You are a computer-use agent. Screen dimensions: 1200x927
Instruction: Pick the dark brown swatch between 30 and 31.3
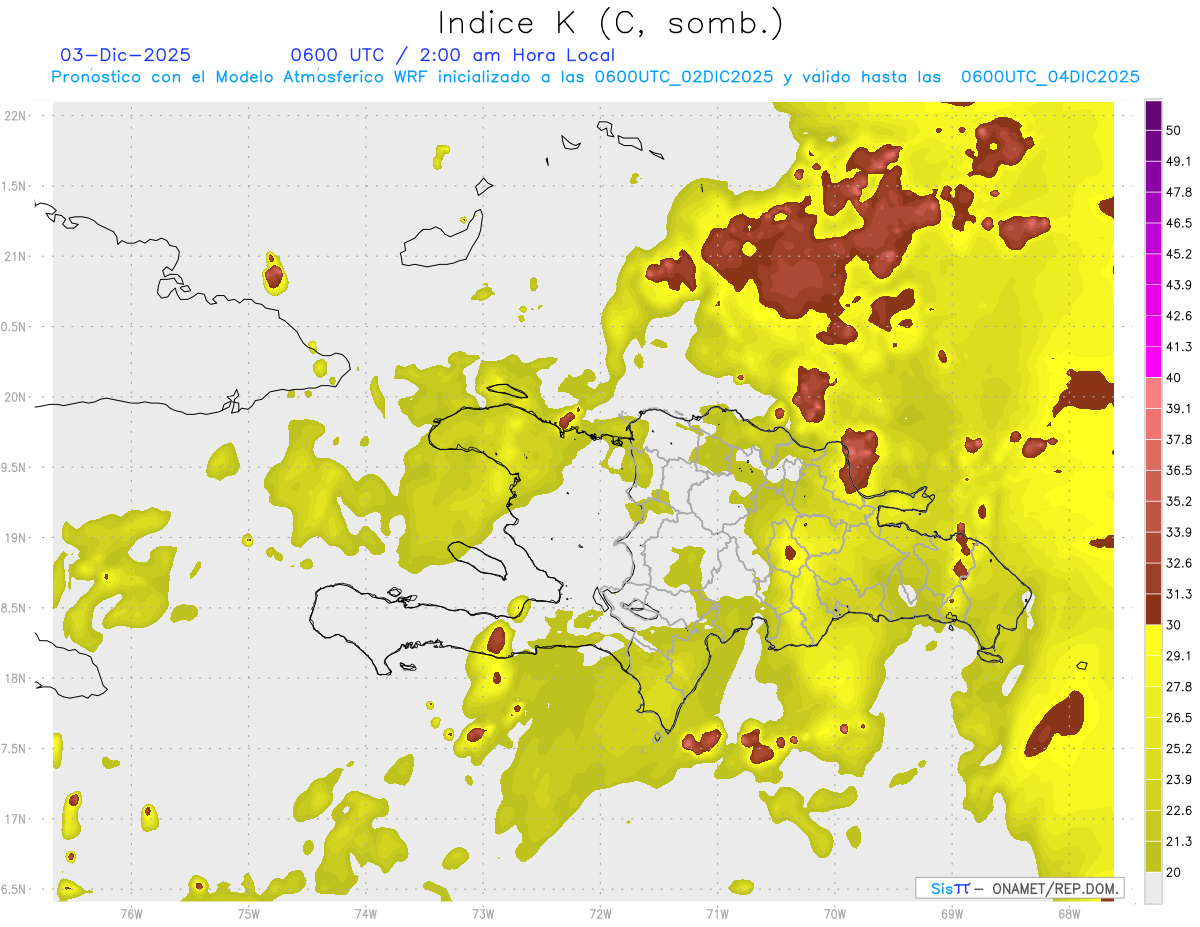[x=1153, y=609]
